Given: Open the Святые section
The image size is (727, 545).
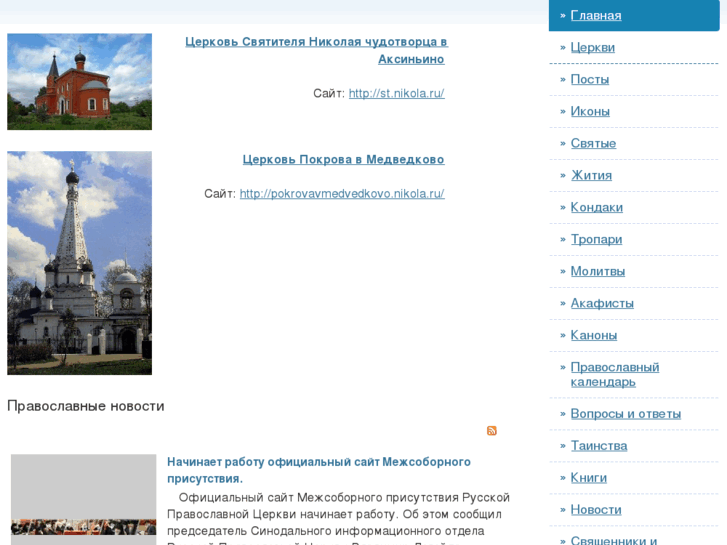Looking at the screenshot, I should 593,143.
